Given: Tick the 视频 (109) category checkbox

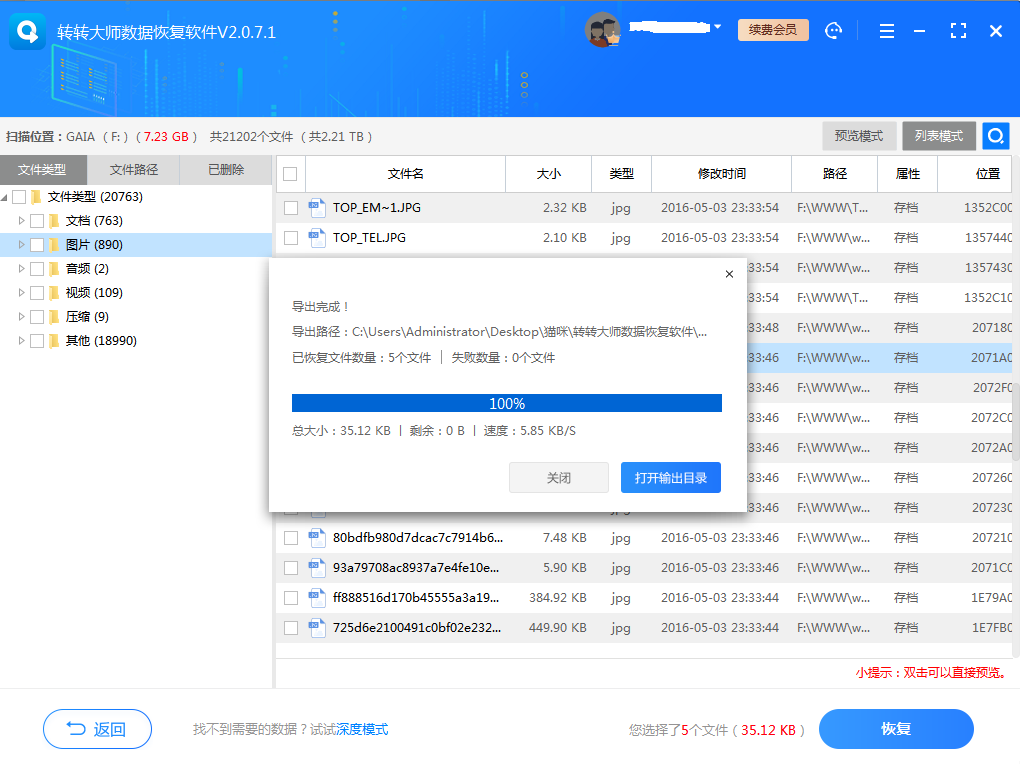Looking at the screenshot, I should [37, 293].
